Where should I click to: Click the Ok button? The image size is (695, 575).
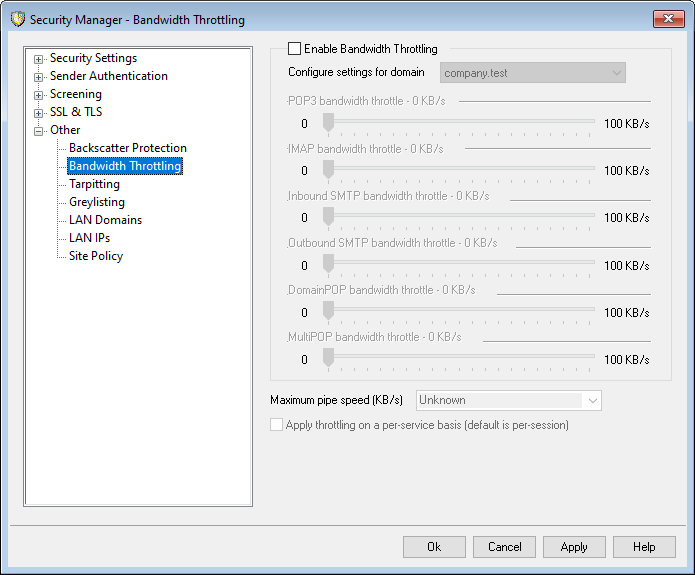pyautogui.click(x=434, y=547)
